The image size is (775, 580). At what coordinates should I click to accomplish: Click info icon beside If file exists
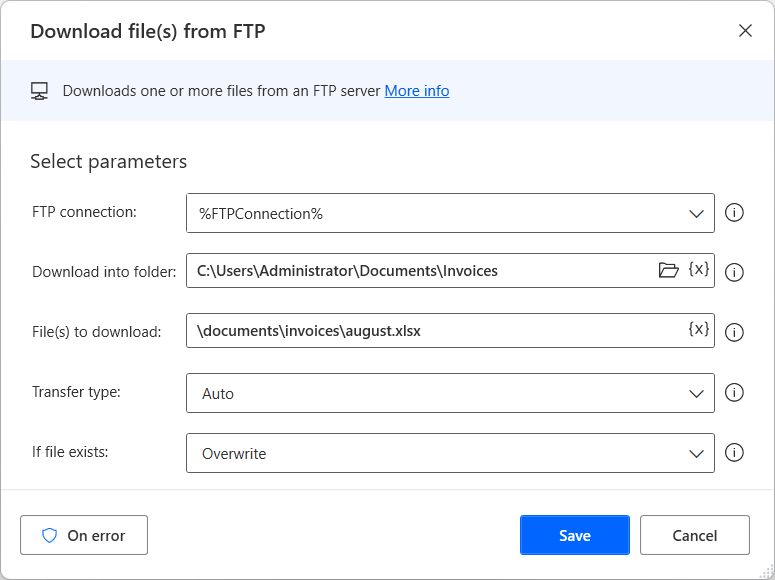pyautogui.click(x=734, y=453)
